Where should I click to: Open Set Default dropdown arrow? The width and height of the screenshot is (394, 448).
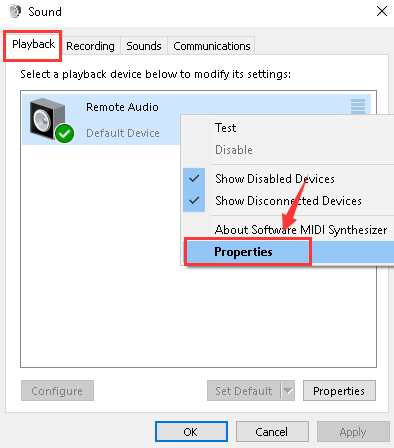(x=288, y=391)
